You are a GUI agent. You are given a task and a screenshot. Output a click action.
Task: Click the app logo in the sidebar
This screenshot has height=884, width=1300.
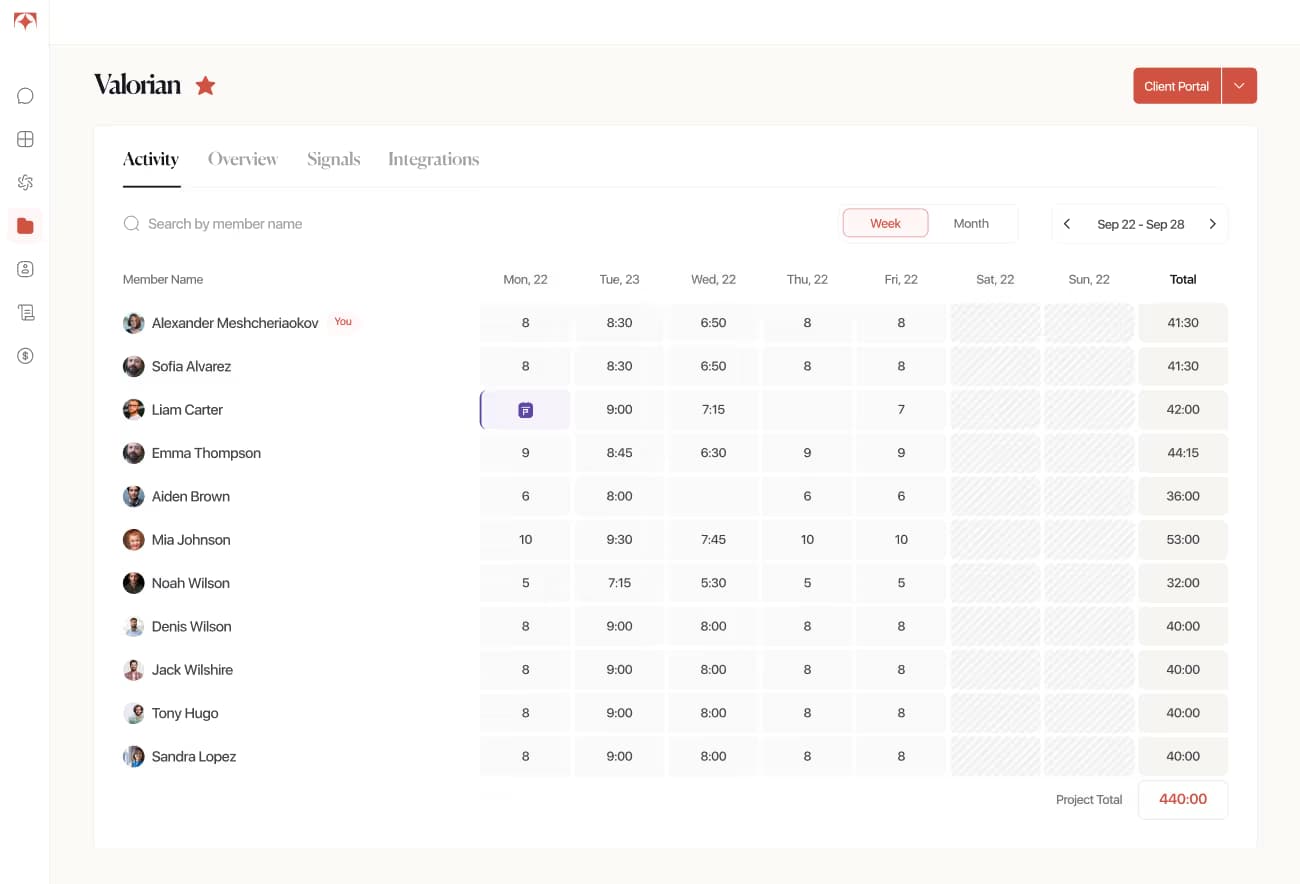[x=25, y=21]
